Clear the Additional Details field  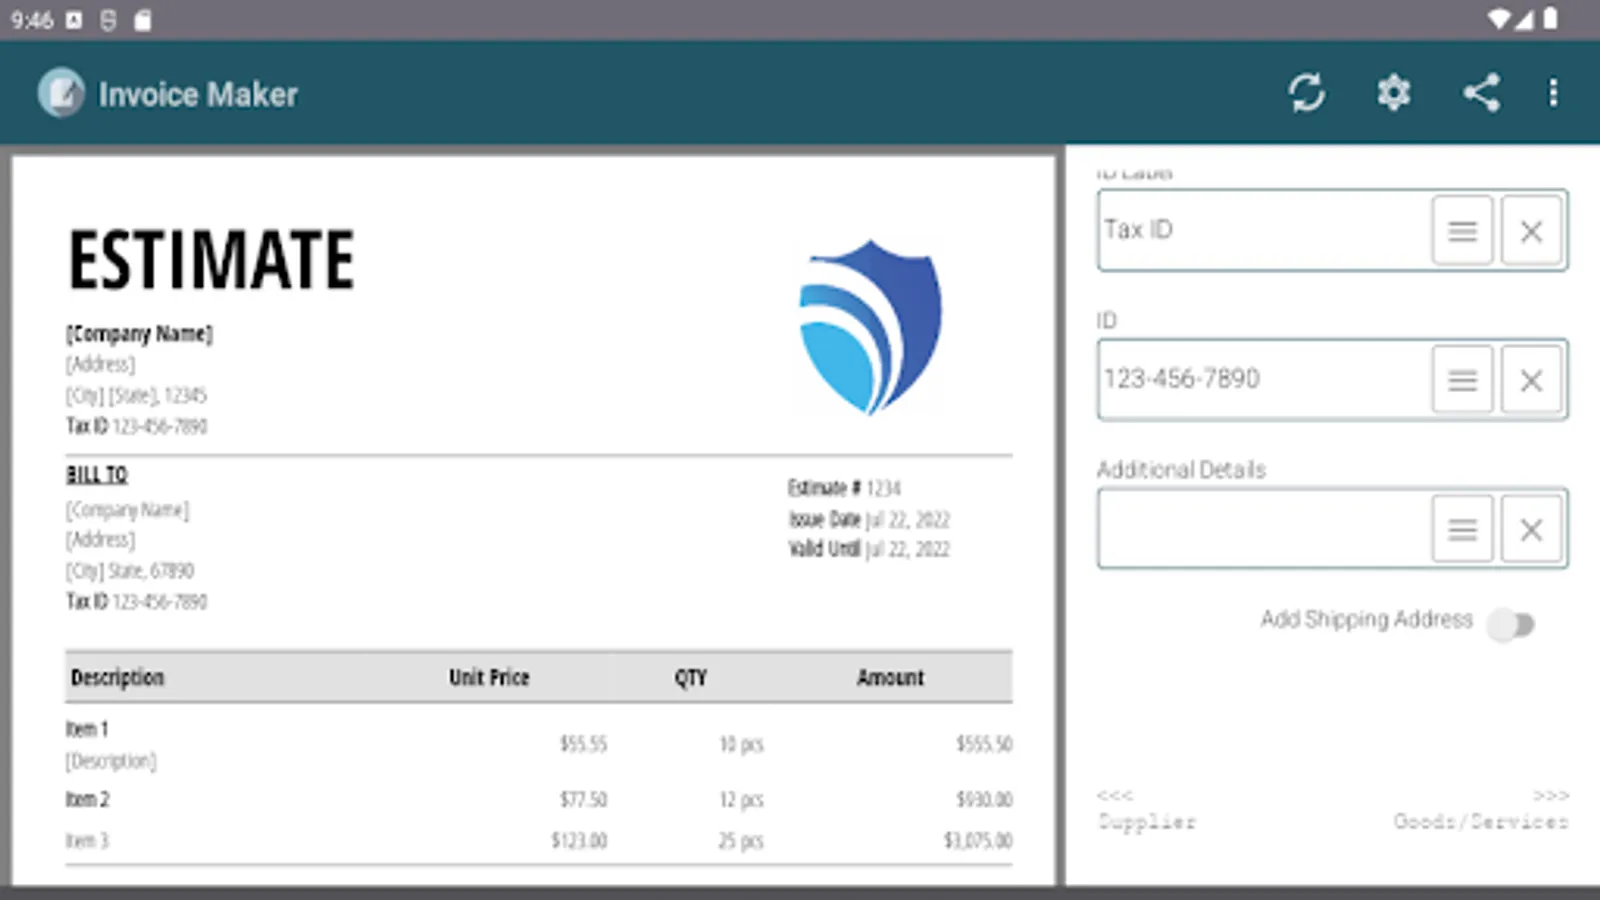pyautogui.click(x=1531, y=529)
